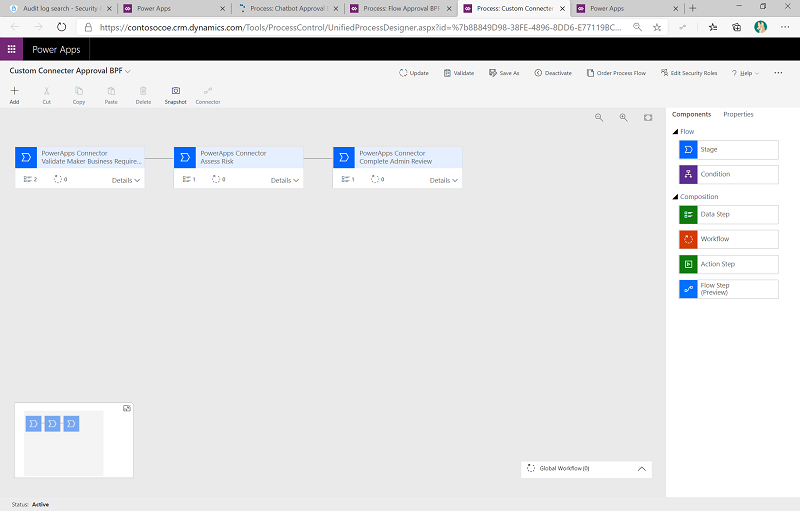Click the Delete trash icon

pyautogui.click(x=143, y=95)
